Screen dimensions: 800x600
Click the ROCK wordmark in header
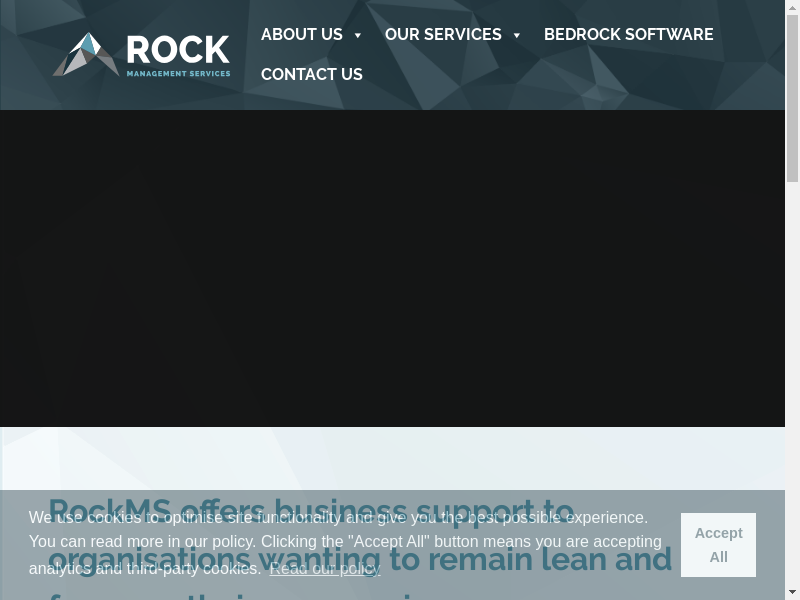[x=178, y=49]
